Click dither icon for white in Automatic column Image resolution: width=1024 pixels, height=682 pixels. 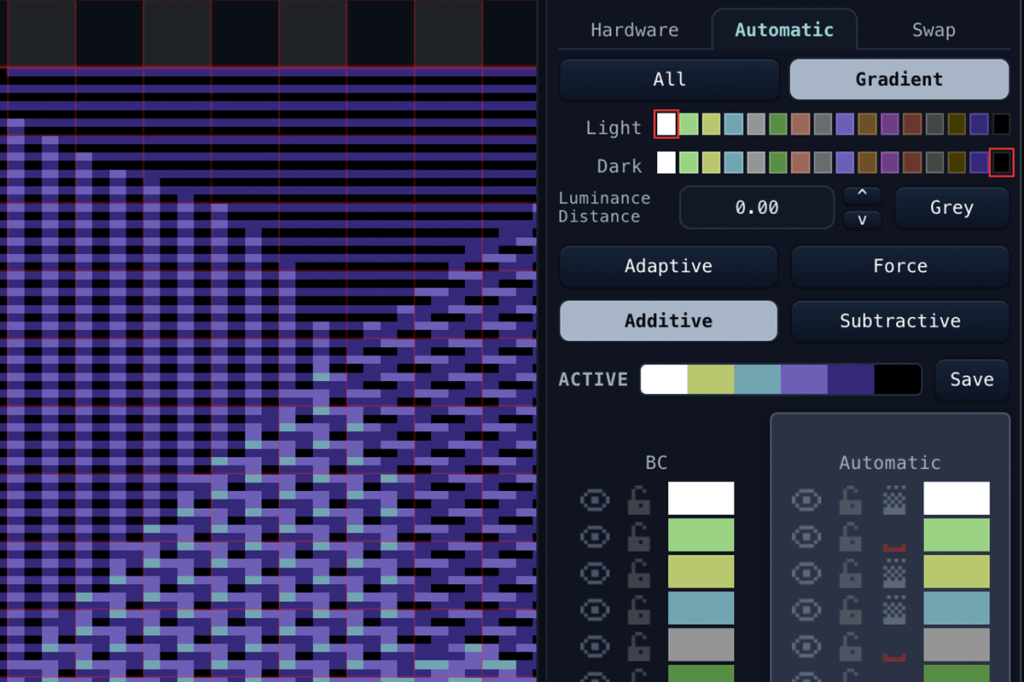(894, 500)
